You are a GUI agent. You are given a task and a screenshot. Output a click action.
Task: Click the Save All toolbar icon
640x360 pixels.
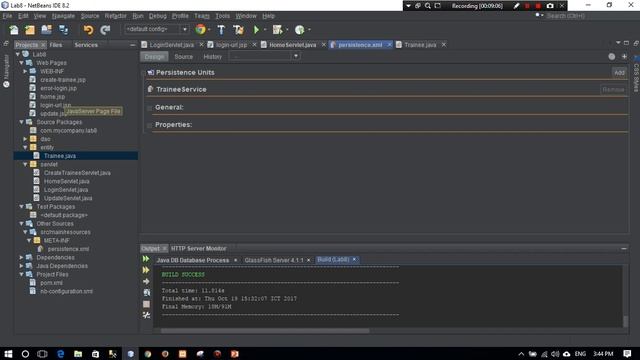click(x=64, y=30)
